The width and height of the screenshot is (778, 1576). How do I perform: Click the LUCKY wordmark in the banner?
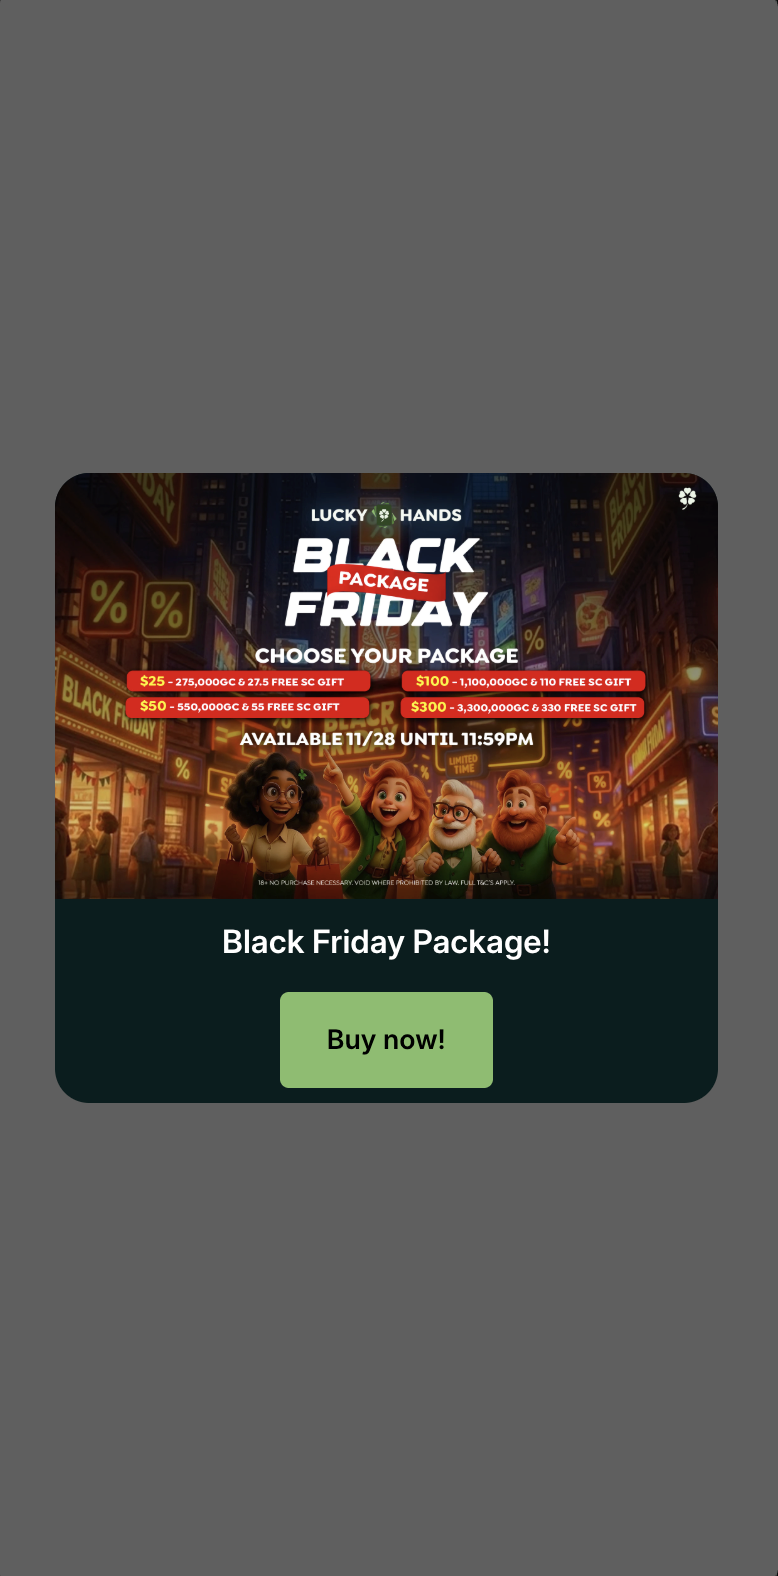pyautogui.click(x=339, y=515)
